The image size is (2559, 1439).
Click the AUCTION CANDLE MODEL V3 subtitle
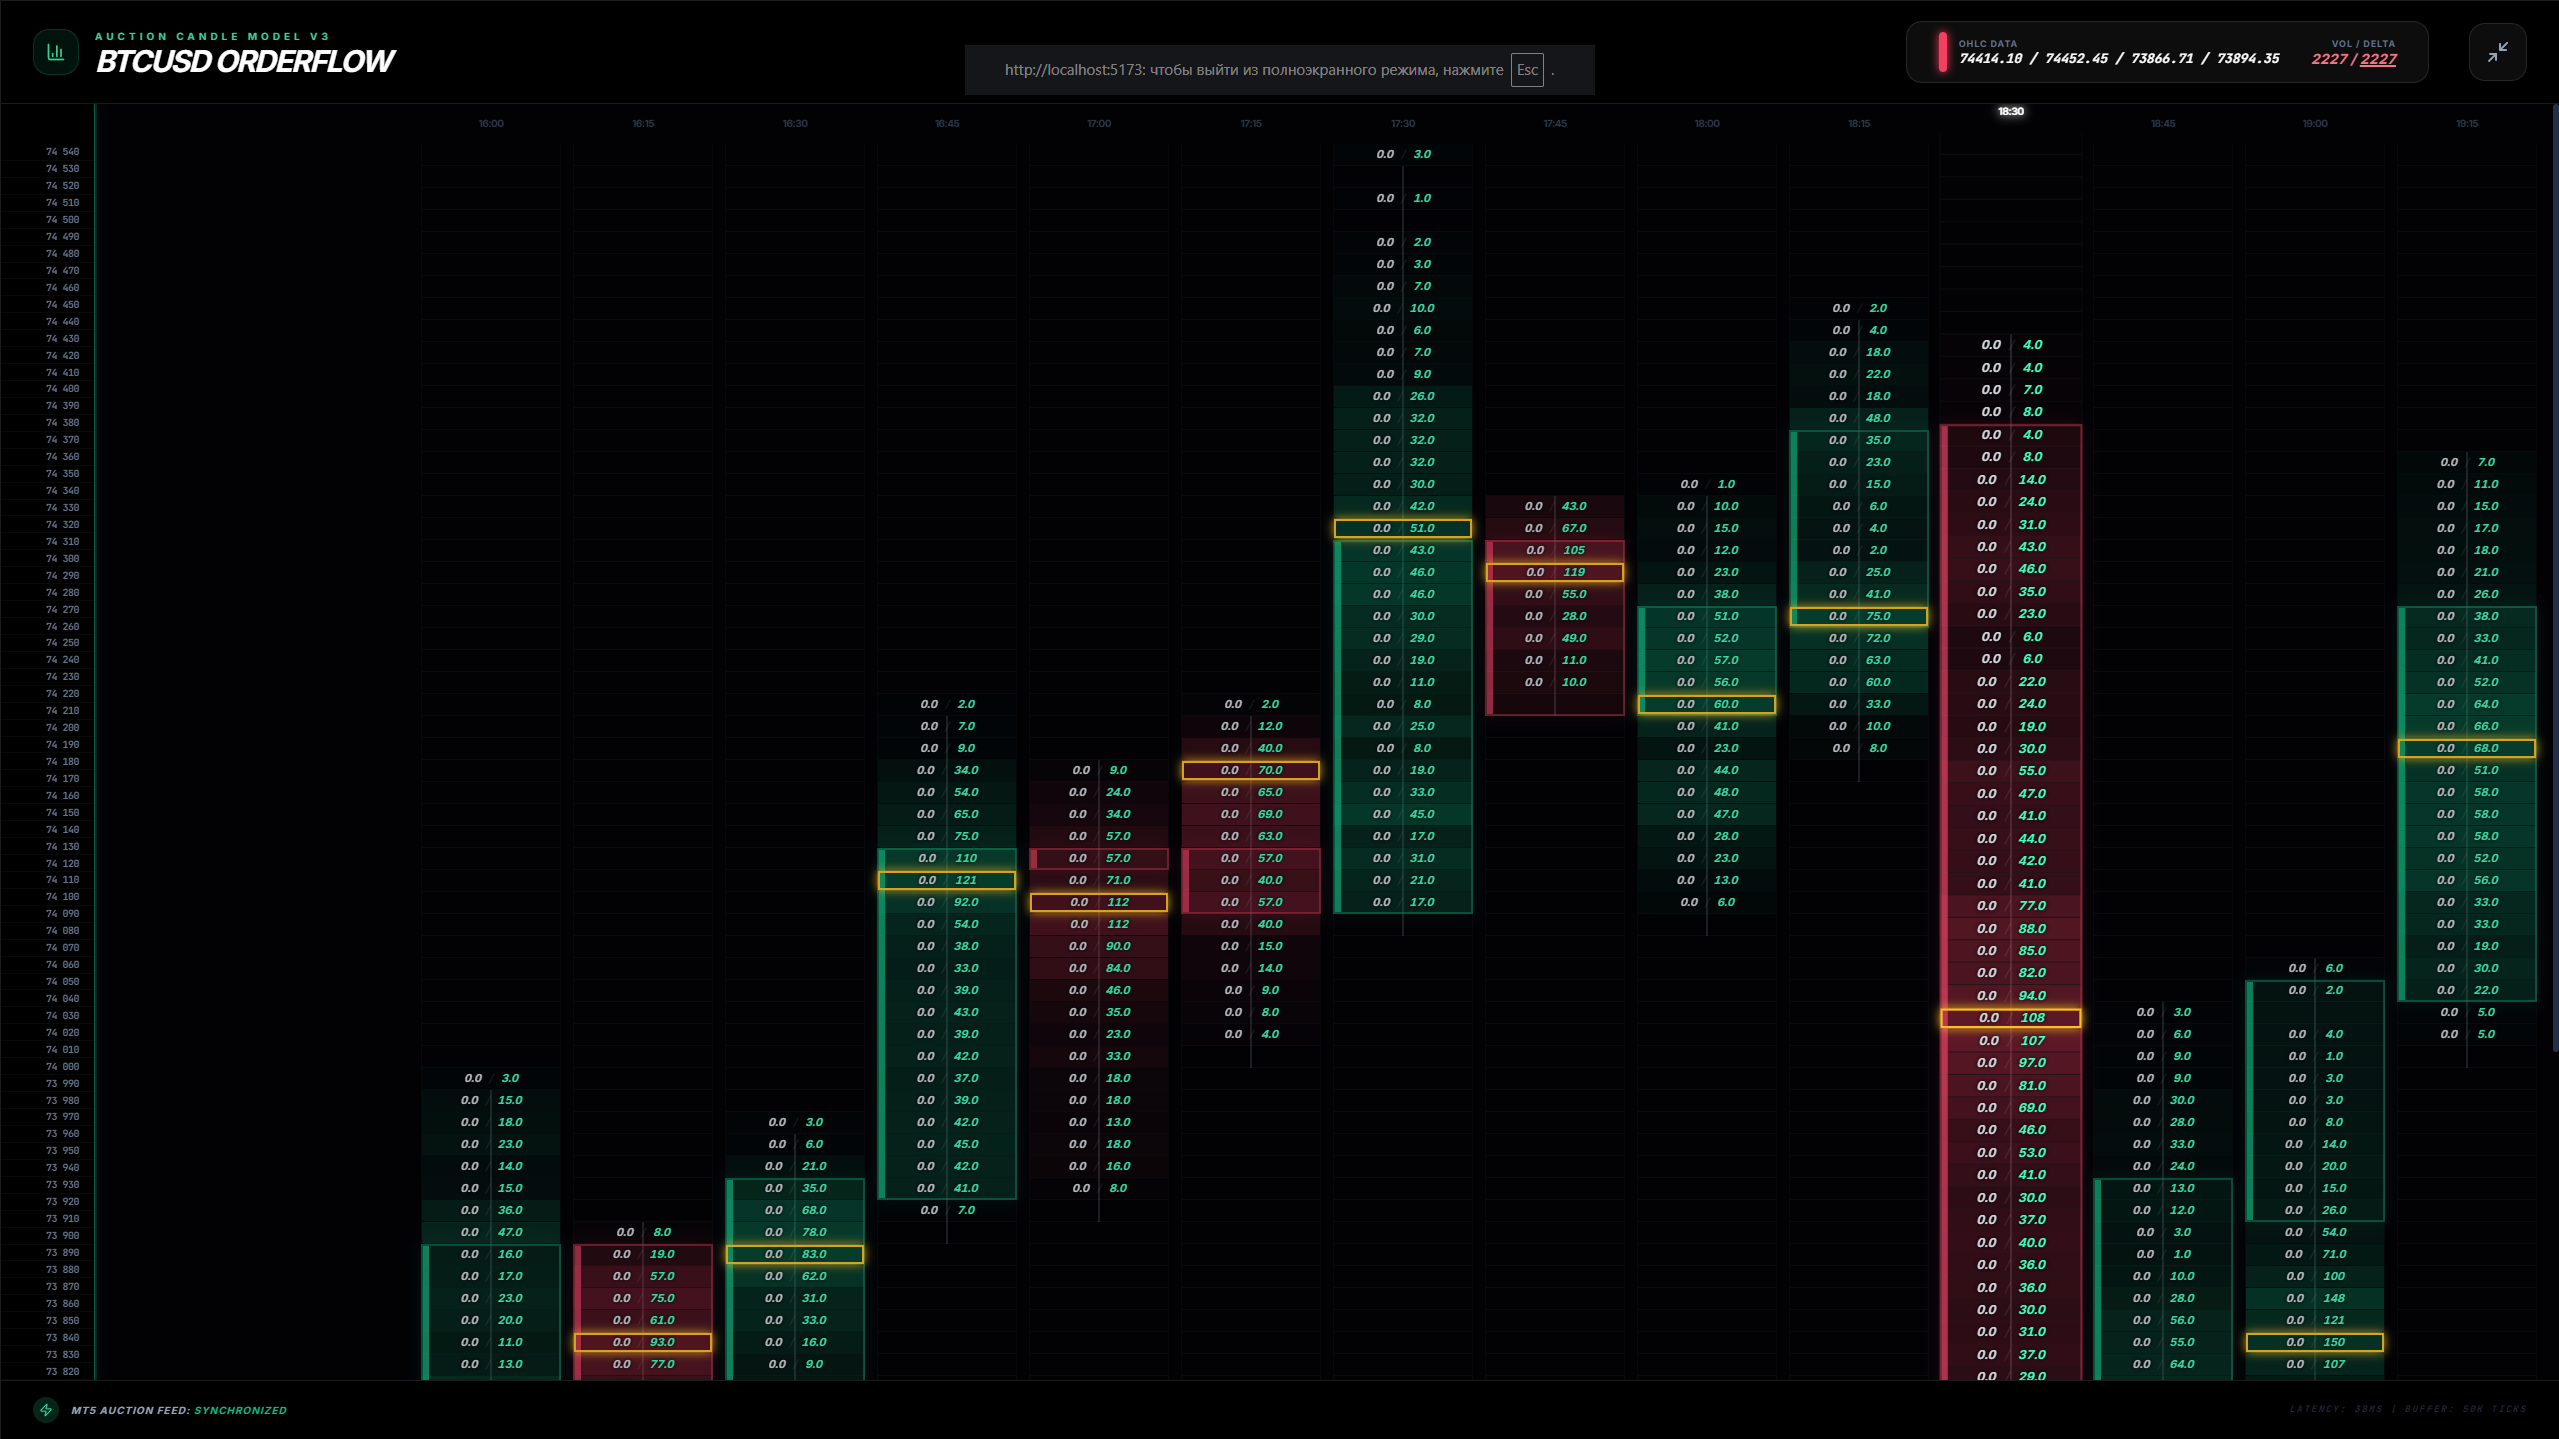pyautogui.click(x=212, y=36)
